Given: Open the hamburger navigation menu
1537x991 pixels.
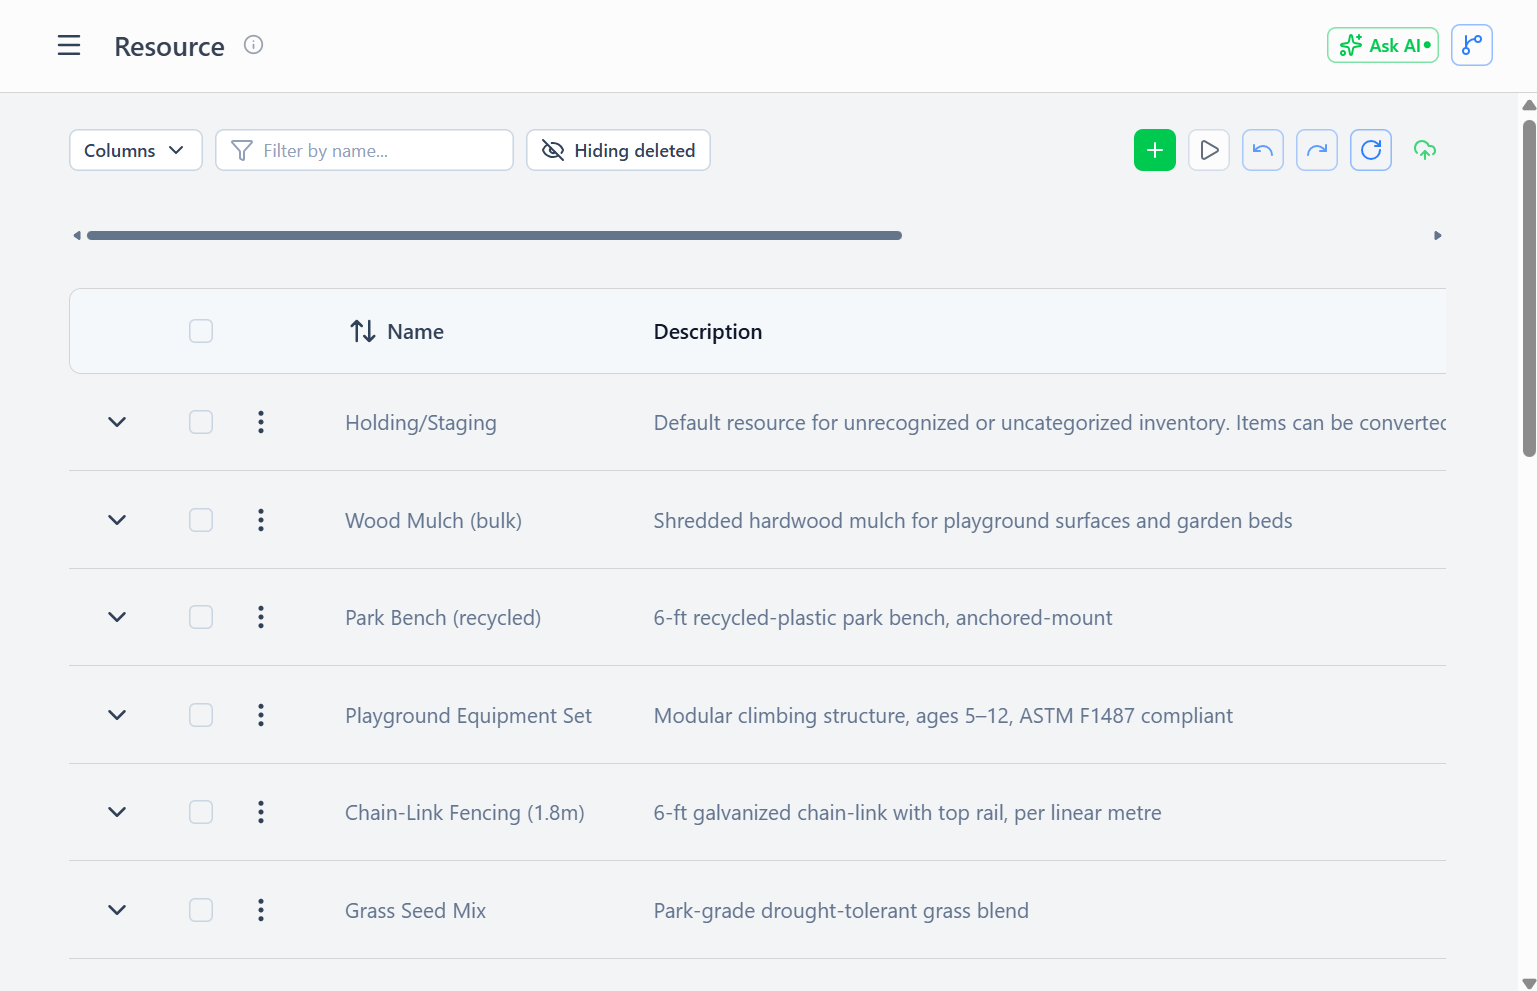Looking at the screenshot, I should (x=69, y=46).
